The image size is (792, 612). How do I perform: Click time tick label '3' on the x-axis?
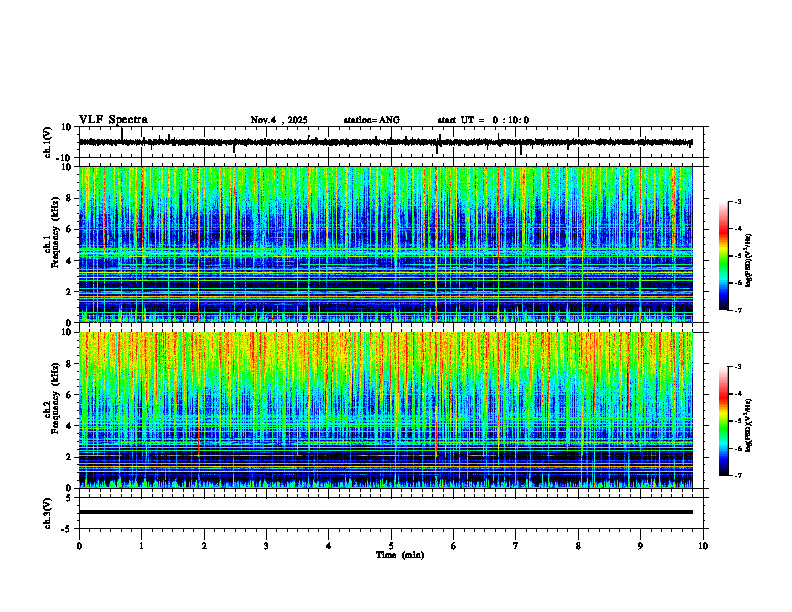(x=266, y=546)
